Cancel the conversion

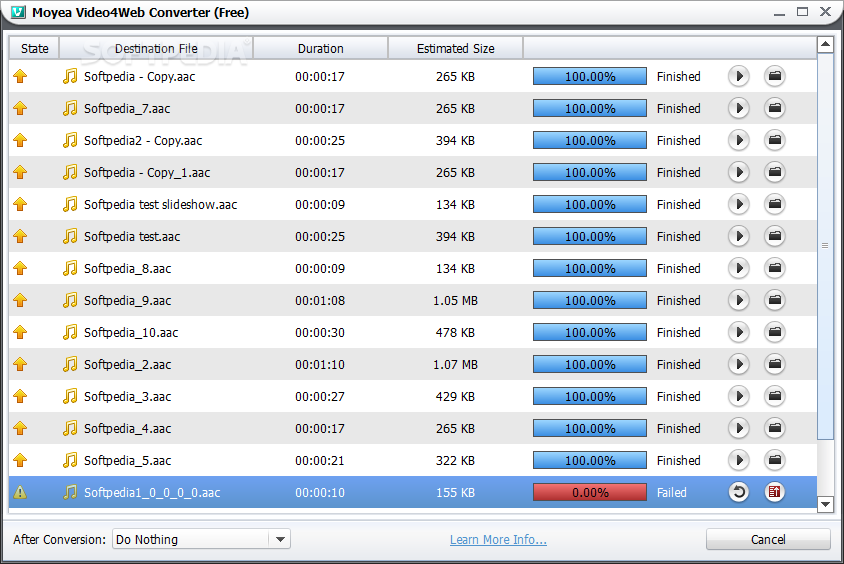coord(768,539)
